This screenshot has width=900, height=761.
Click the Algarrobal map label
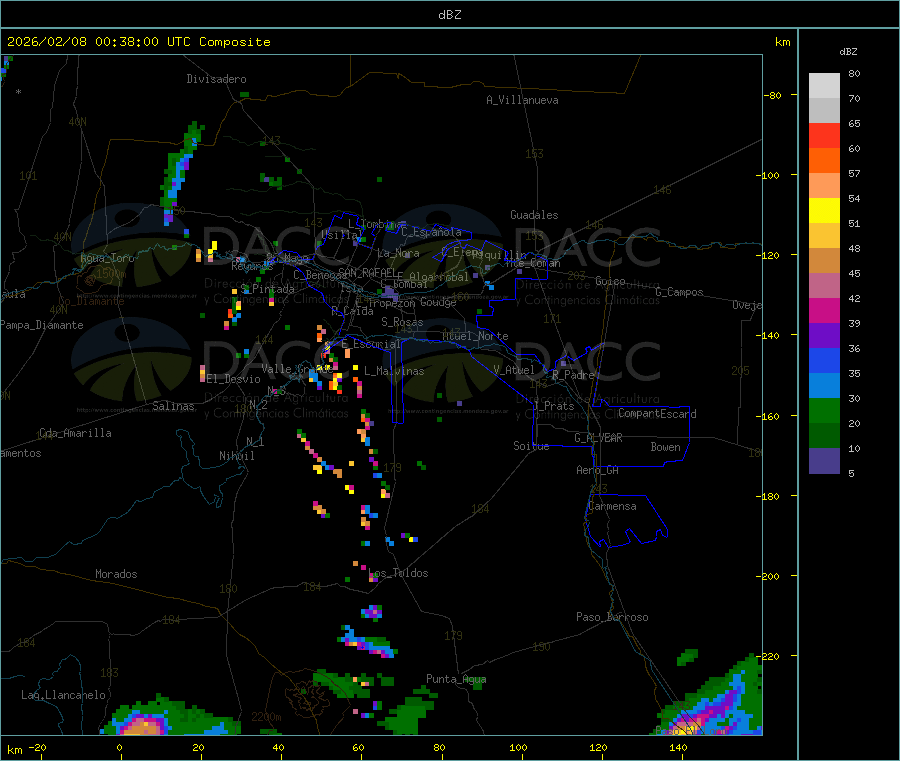click(439, 277)
